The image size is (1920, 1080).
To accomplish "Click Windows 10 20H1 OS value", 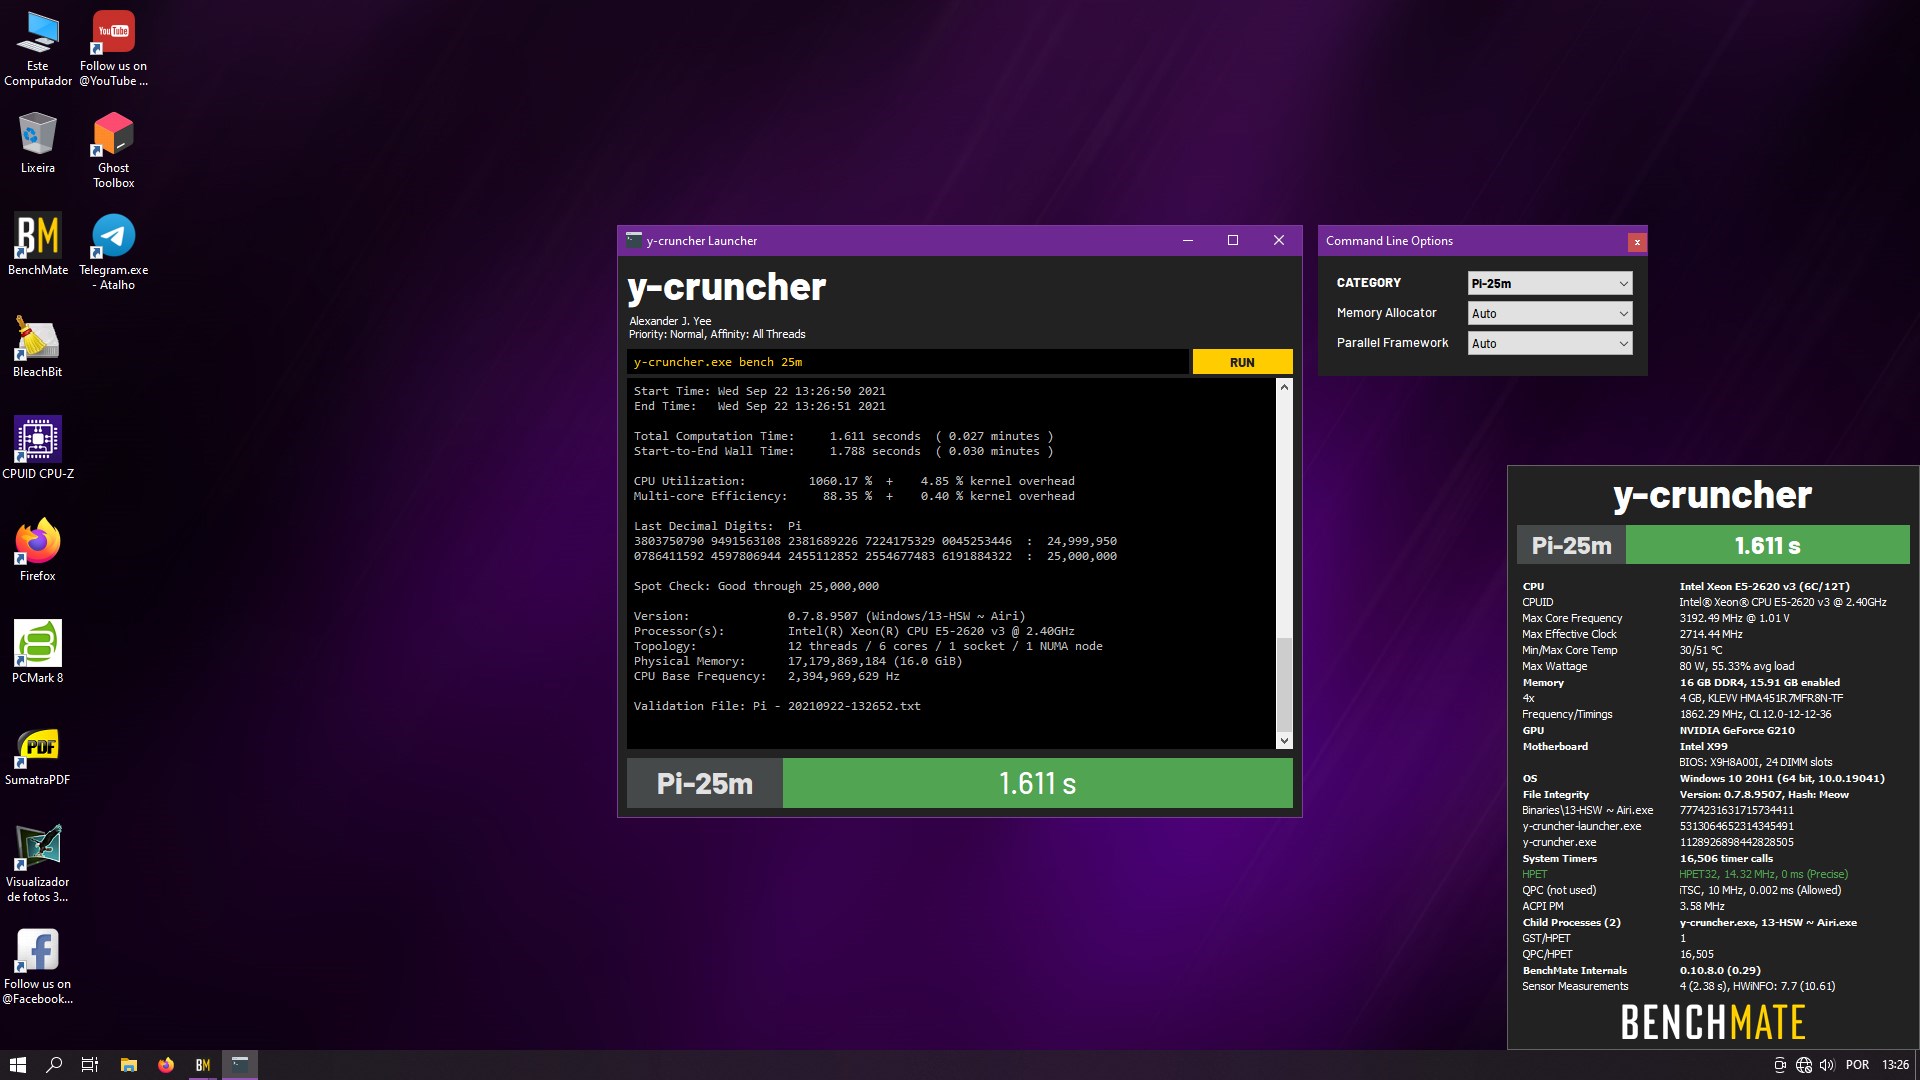I will (1782, 778).
